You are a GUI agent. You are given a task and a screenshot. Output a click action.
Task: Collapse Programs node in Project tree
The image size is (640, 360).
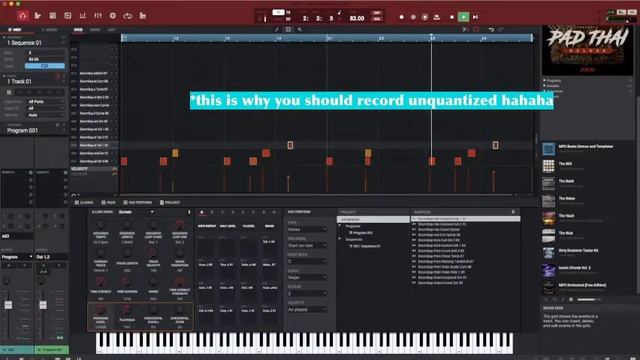[x=340, y=226]
